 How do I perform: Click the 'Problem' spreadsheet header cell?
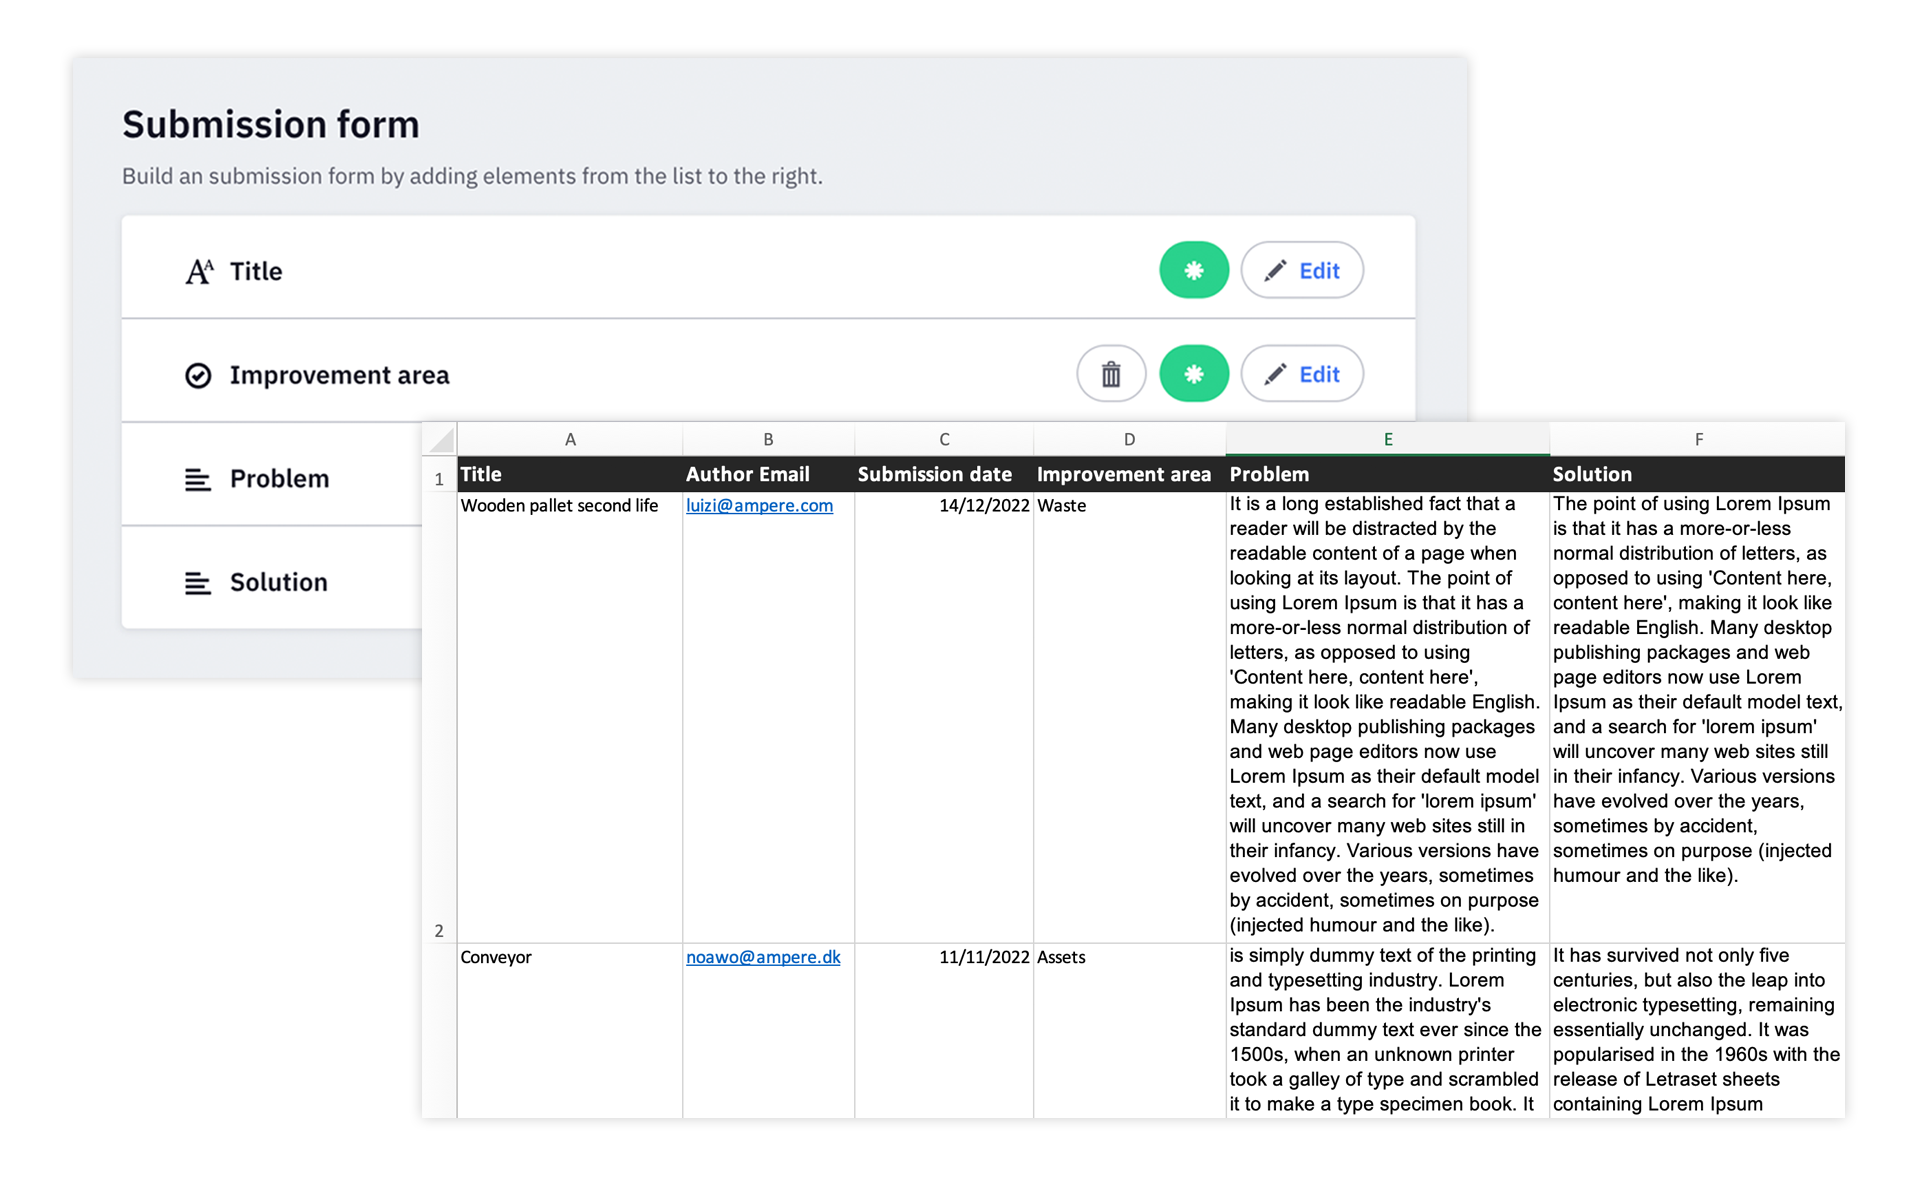[1388, 474]
